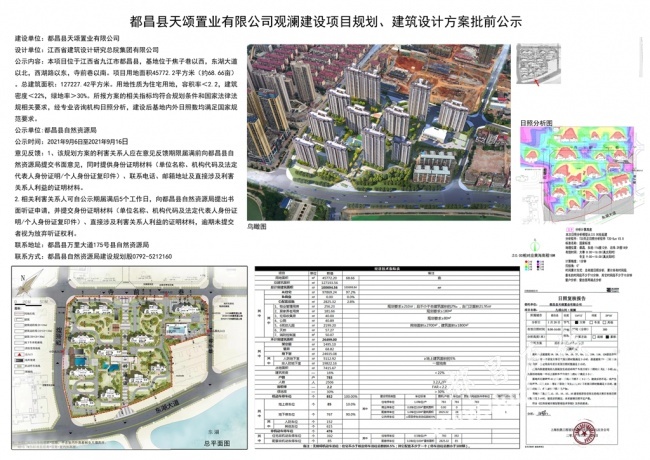
Task: Click the '日照复核报告' report title
Action: point(572,298)
